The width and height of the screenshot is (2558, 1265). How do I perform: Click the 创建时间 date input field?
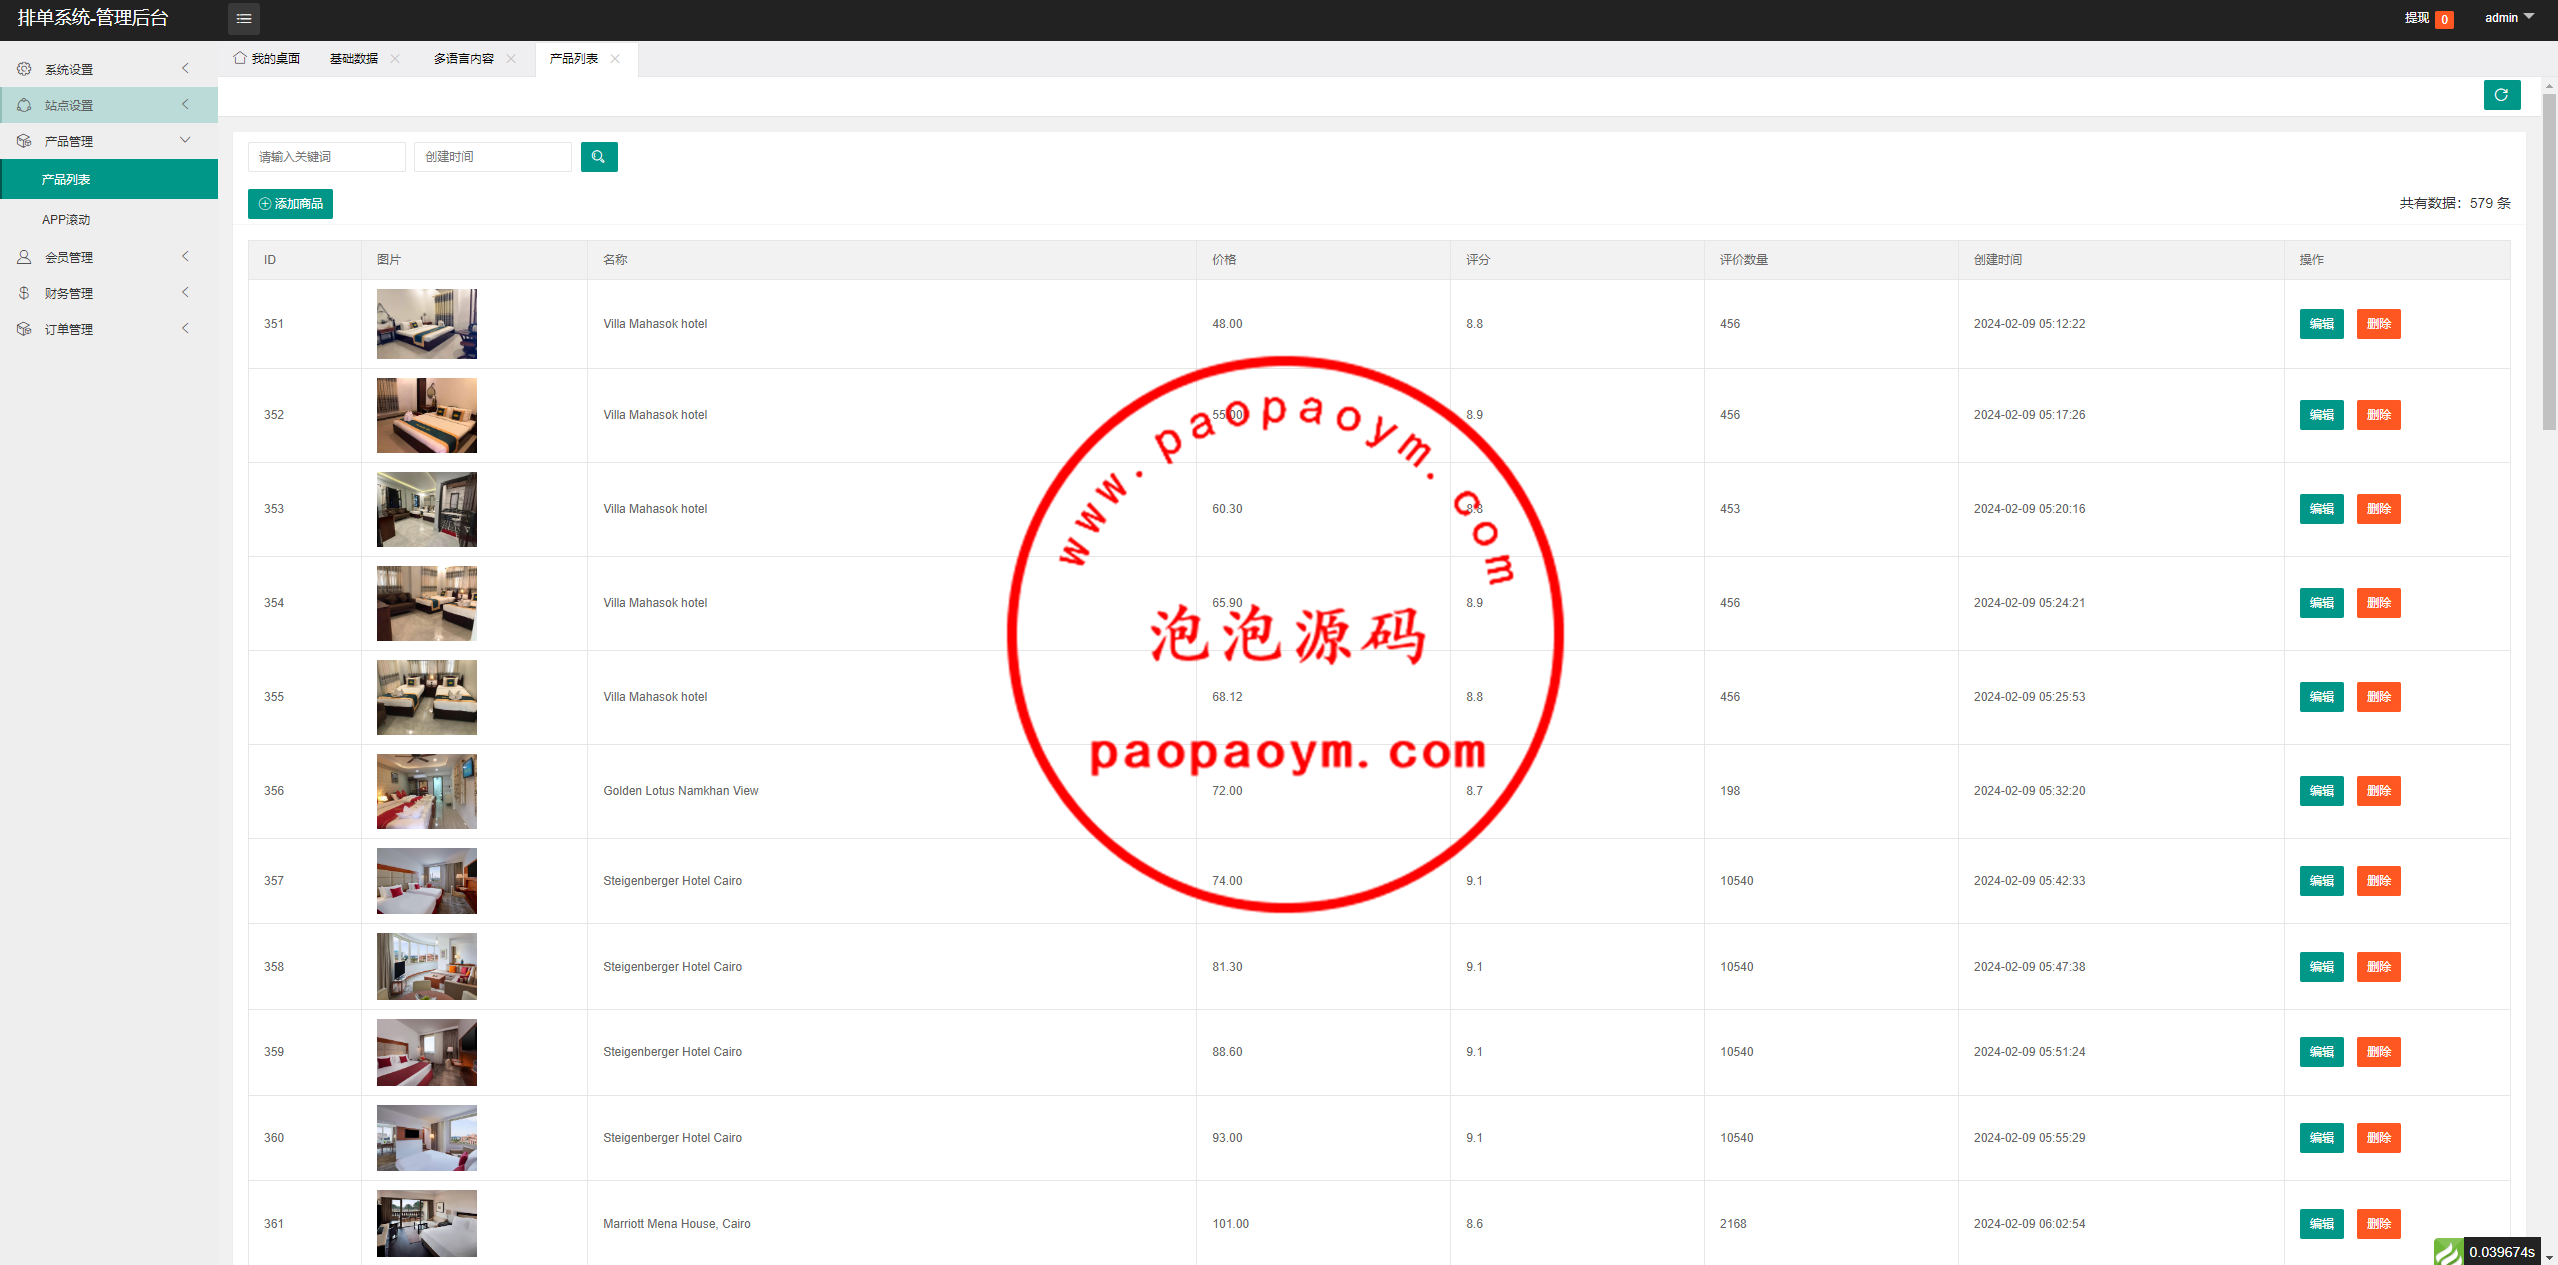pos(493,157)
